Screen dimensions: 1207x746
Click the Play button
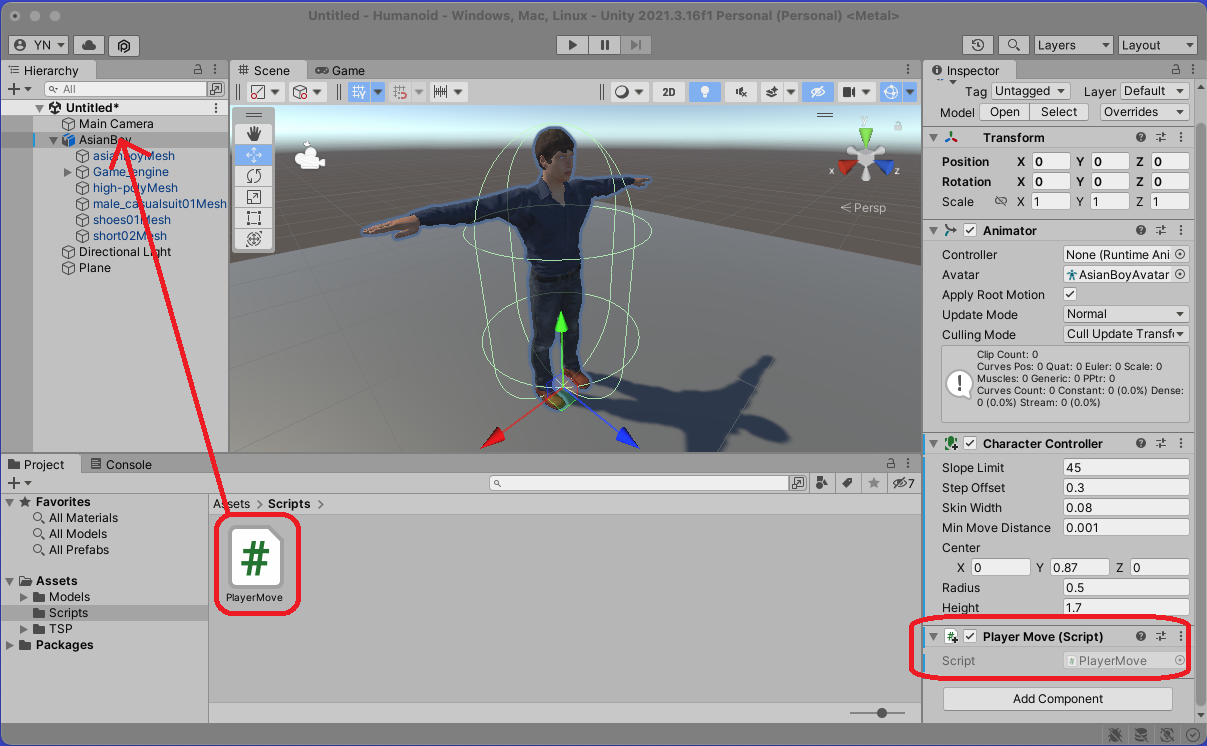[573, 45]
